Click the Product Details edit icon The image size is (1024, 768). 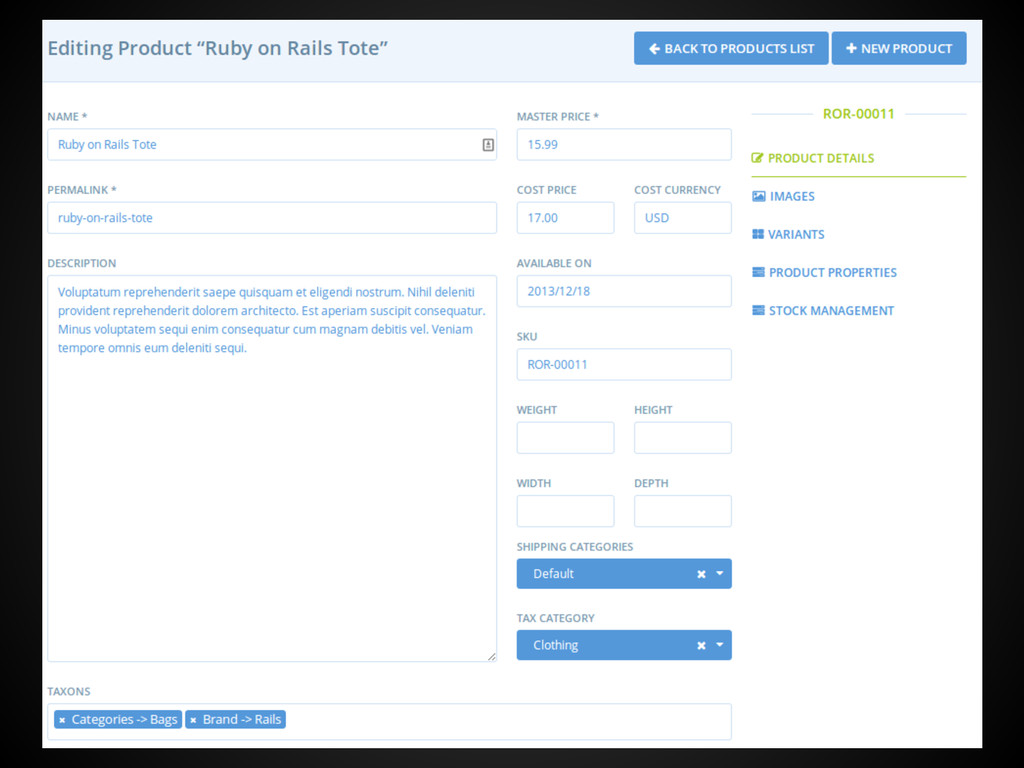point(757,158)
